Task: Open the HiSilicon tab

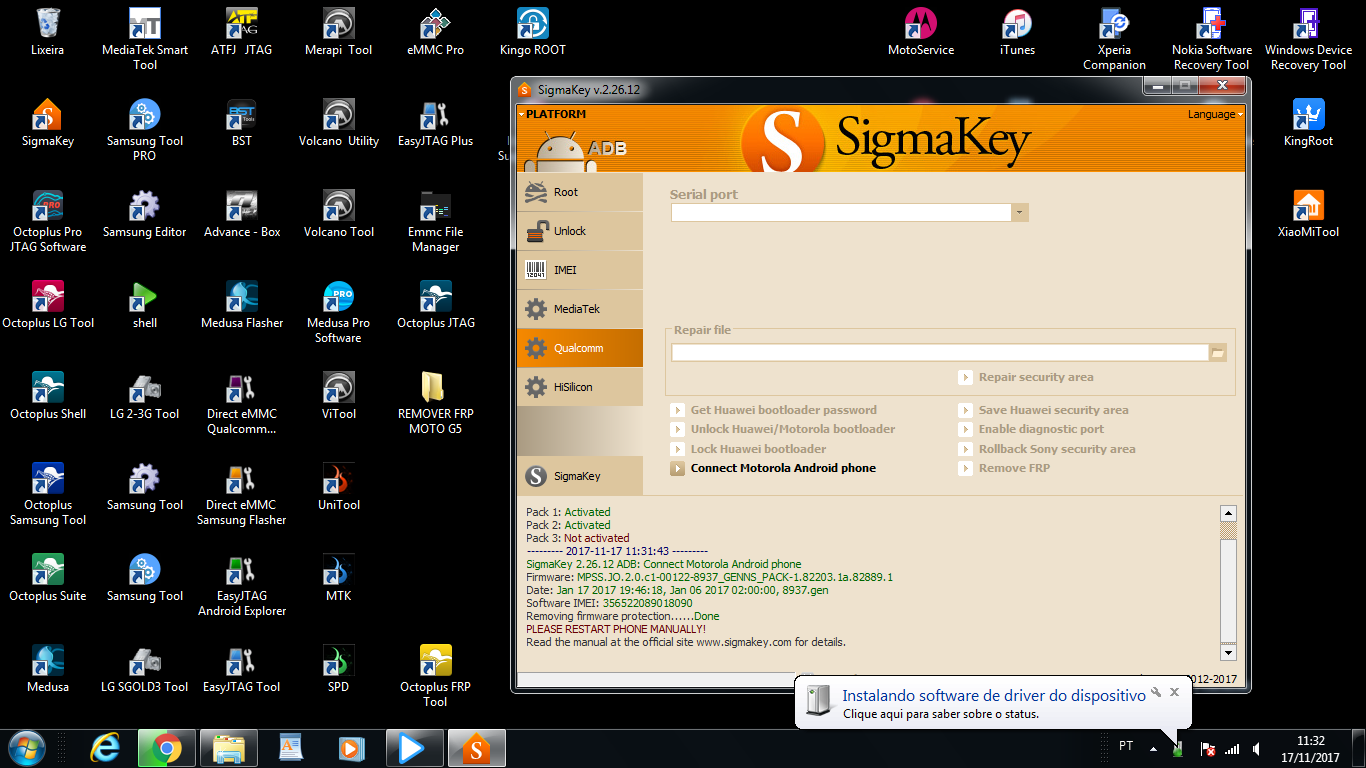Action: click(x=580, y=387)
